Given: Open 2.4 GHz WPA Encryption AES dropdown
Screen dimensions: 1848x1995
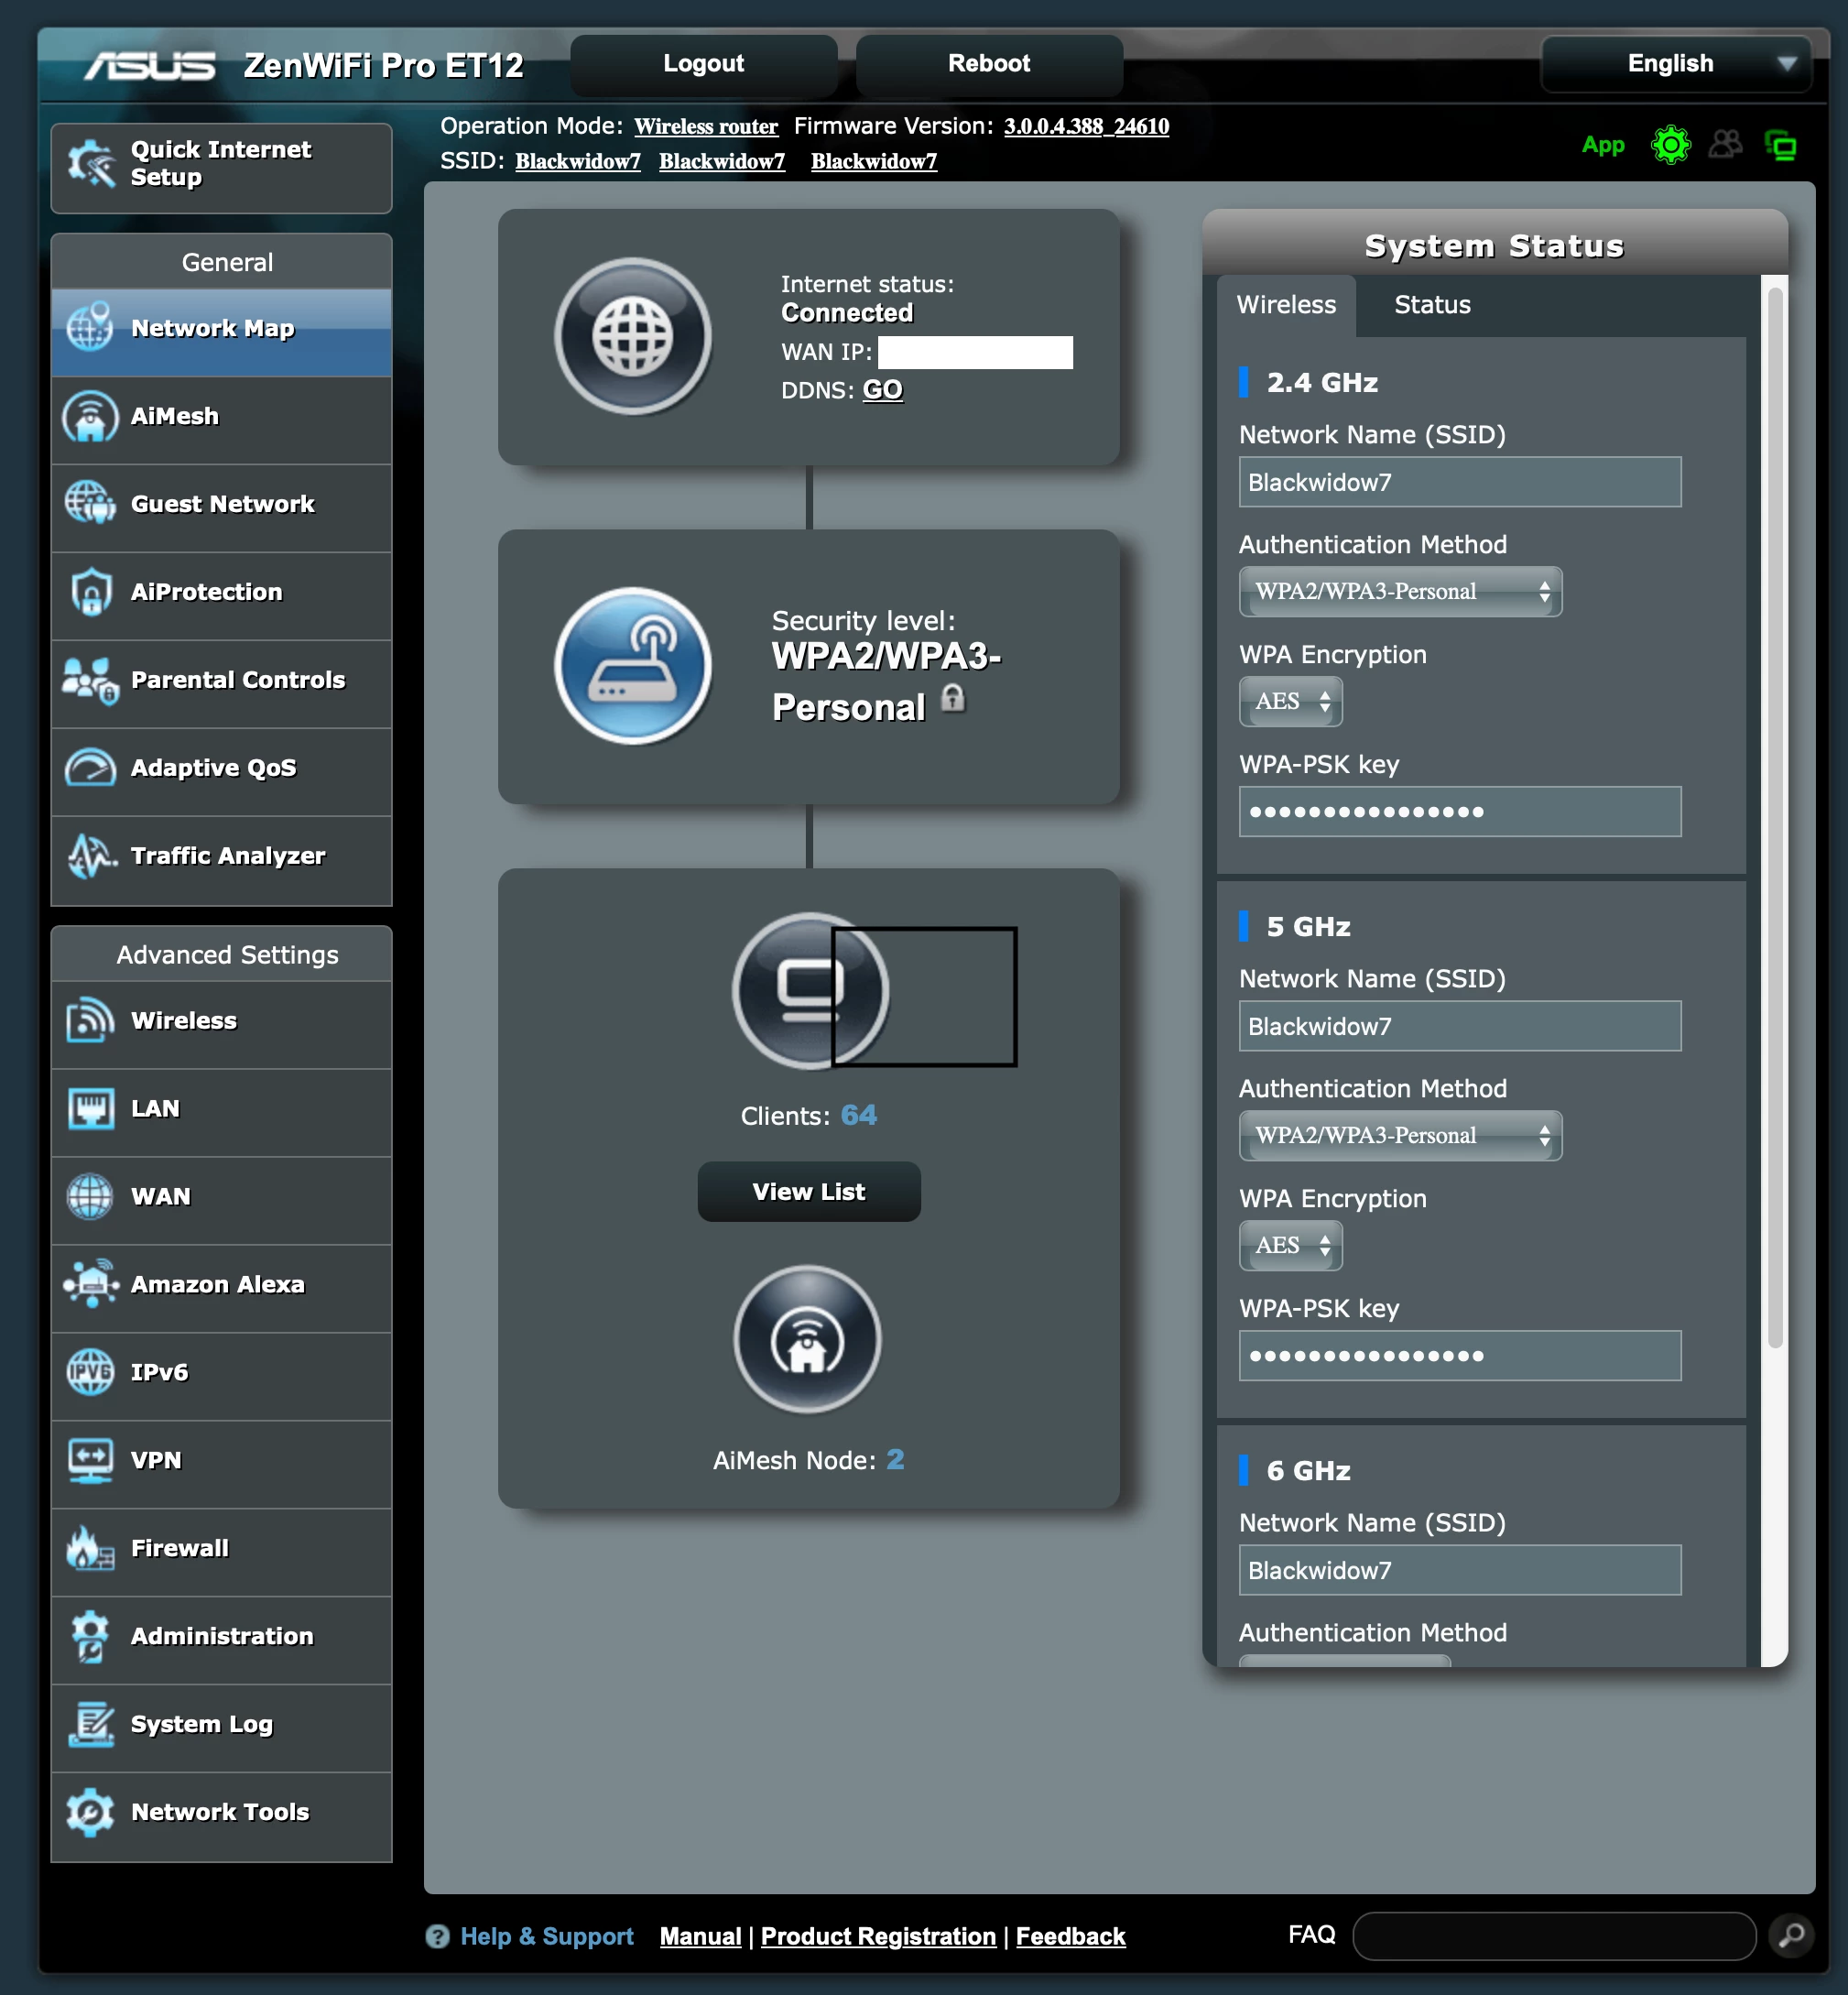Looking at the screenshot, I should coord(1290,702).
